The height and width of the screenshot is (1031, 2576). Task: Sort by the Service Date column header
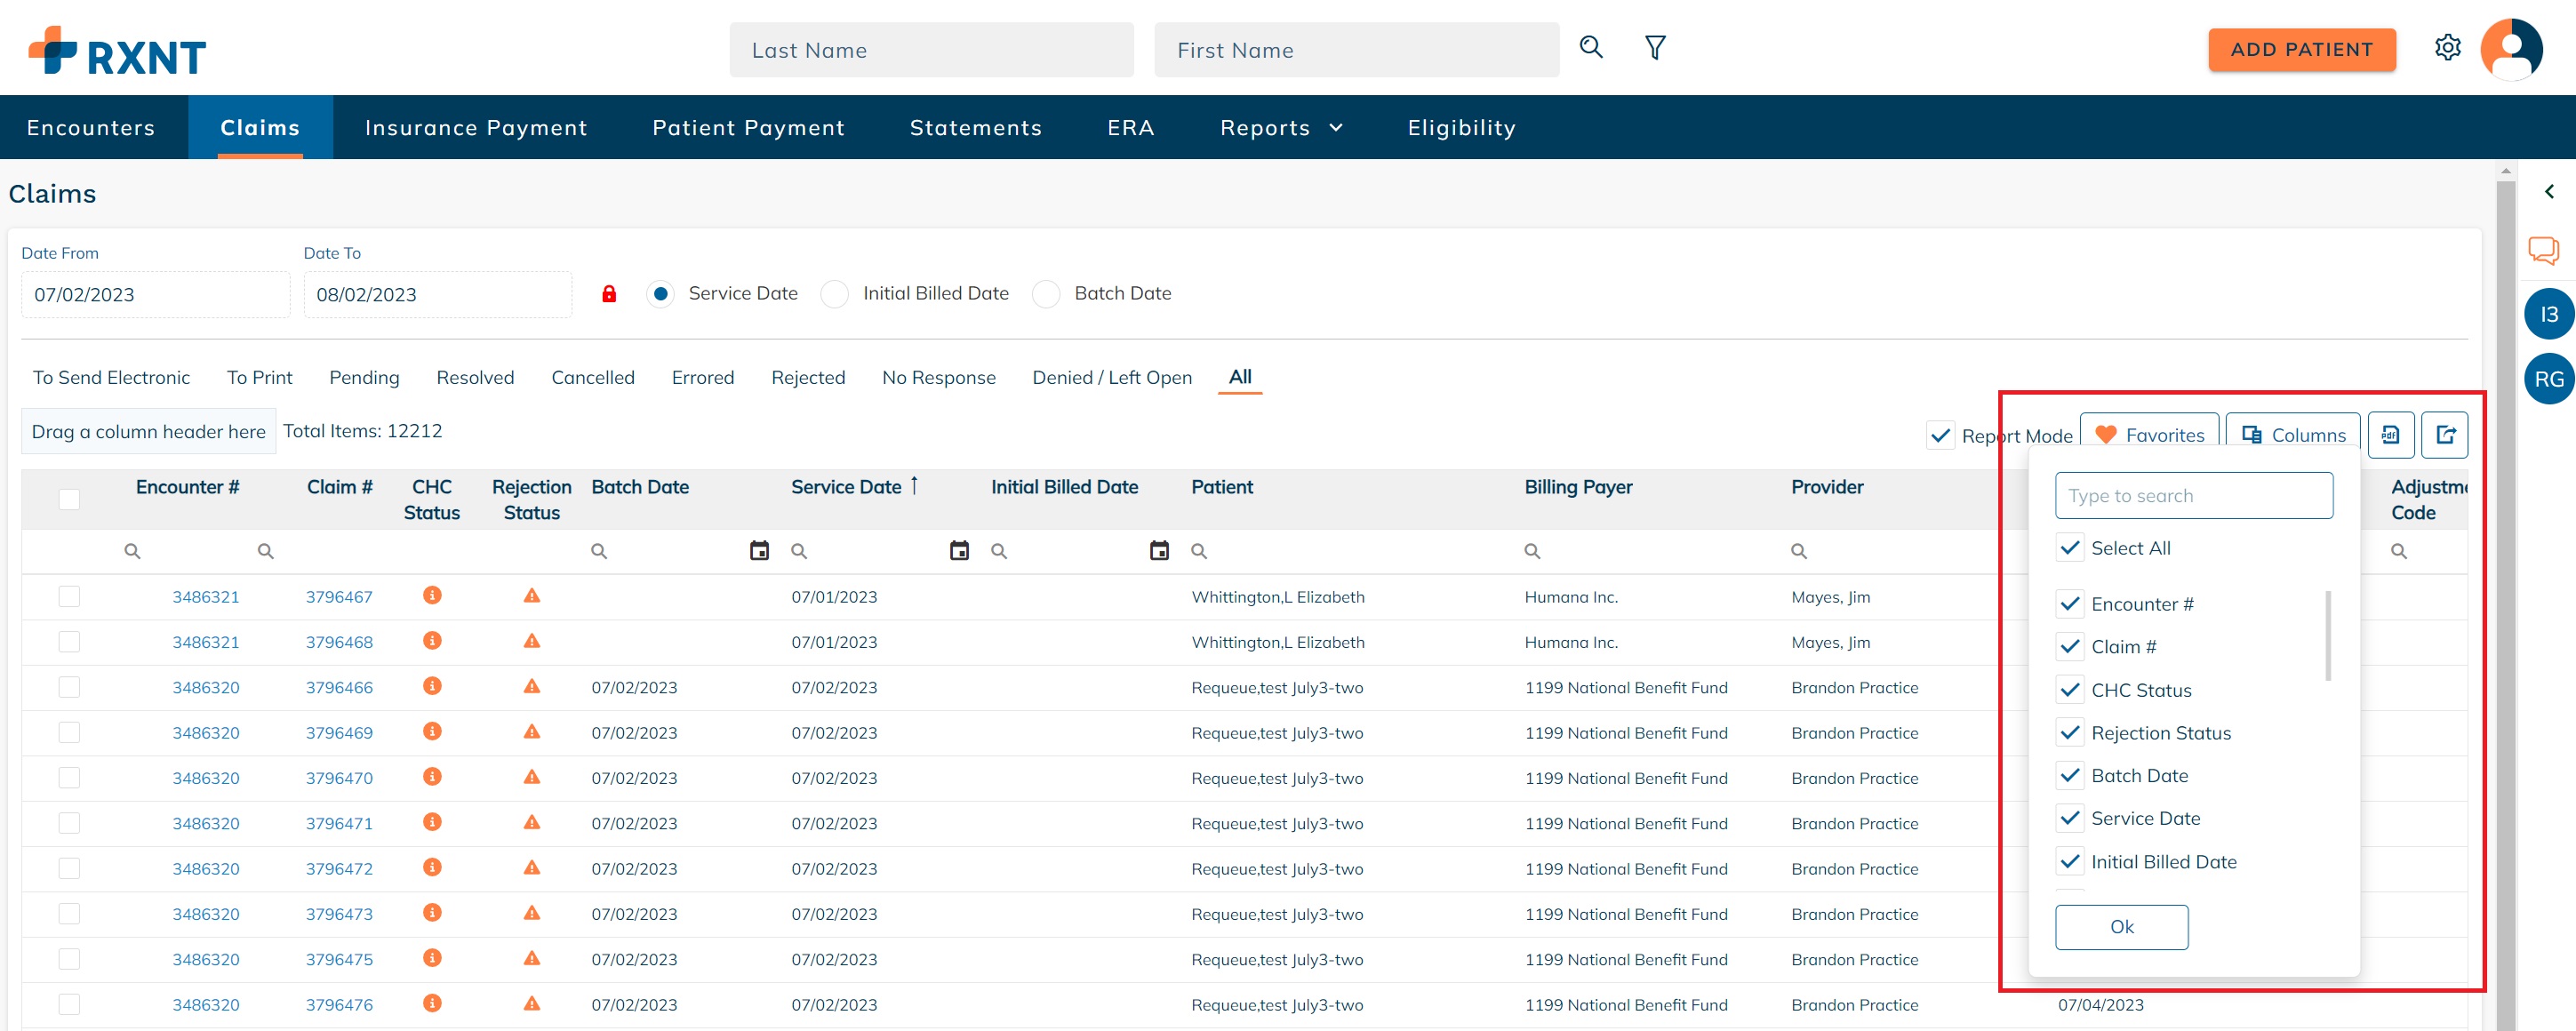coord(846,487)
